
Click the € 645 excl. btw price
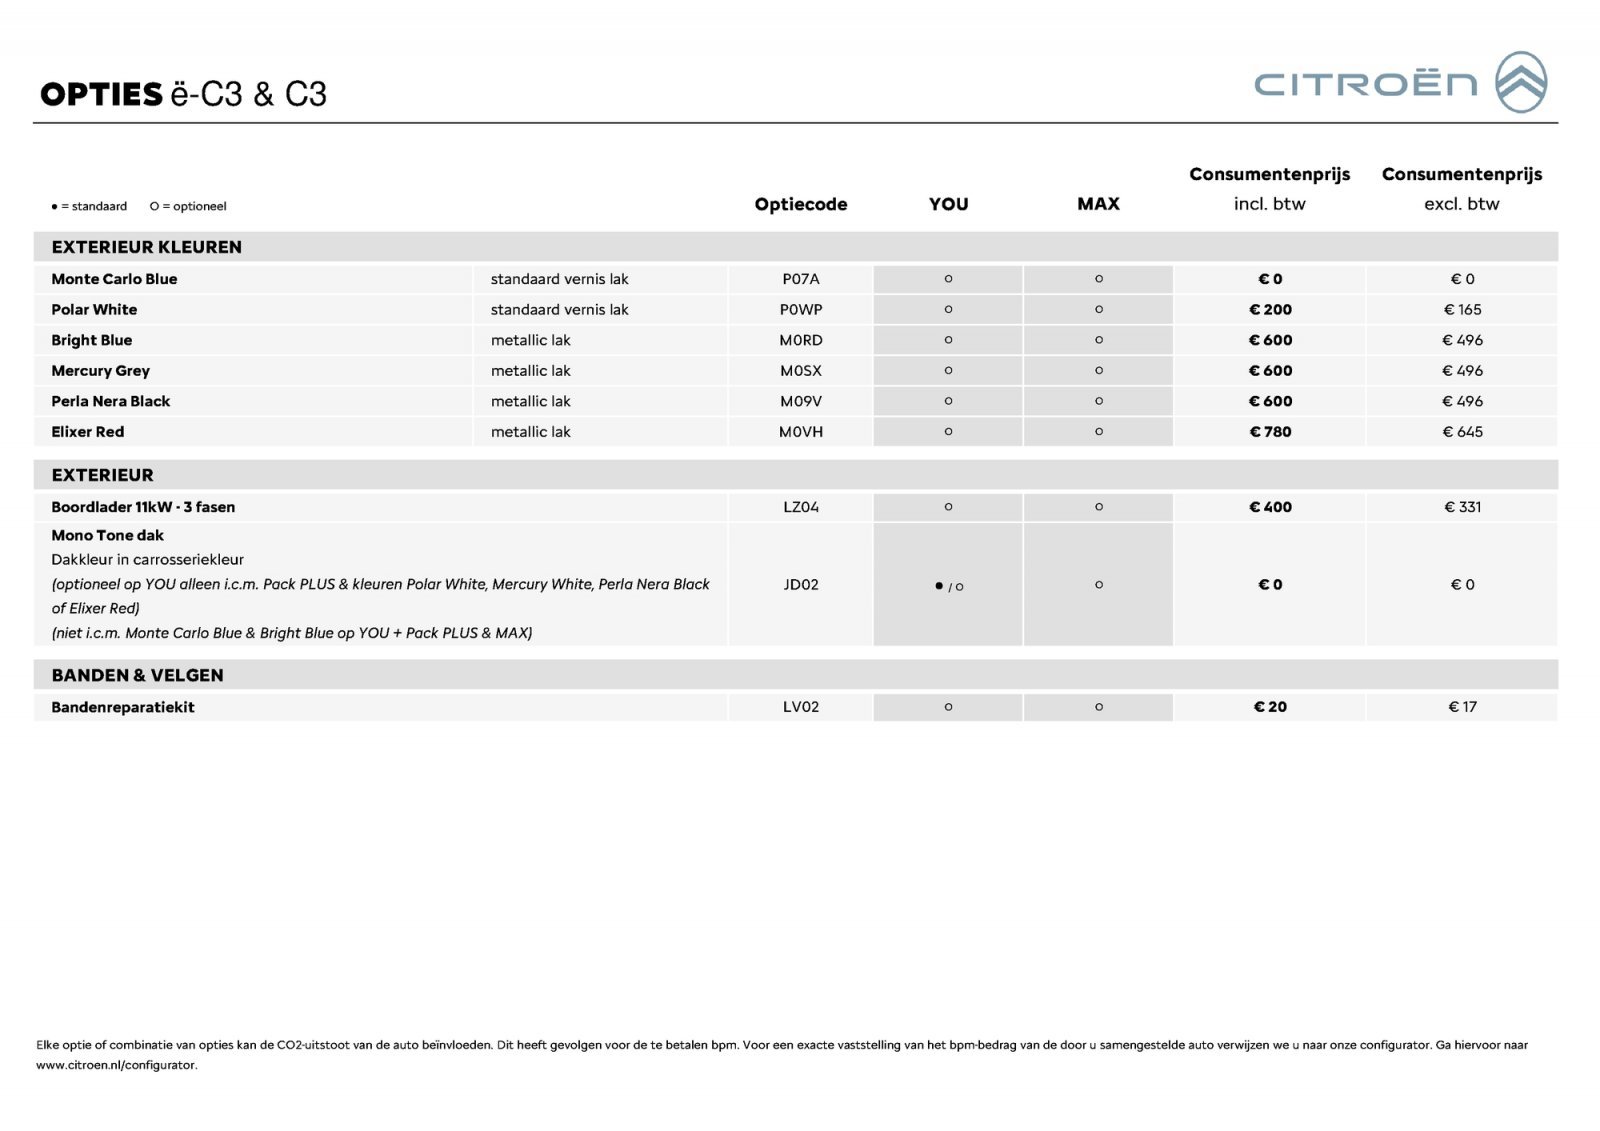coord(1462,432)
